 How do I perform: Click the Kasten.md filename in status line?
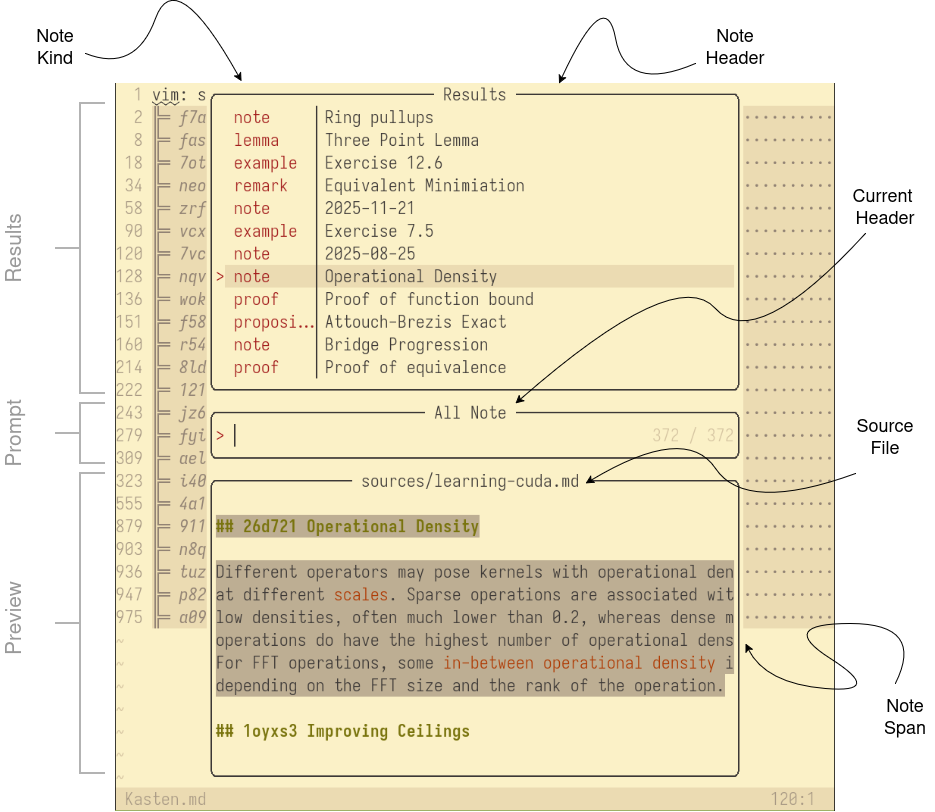point(165,799)
